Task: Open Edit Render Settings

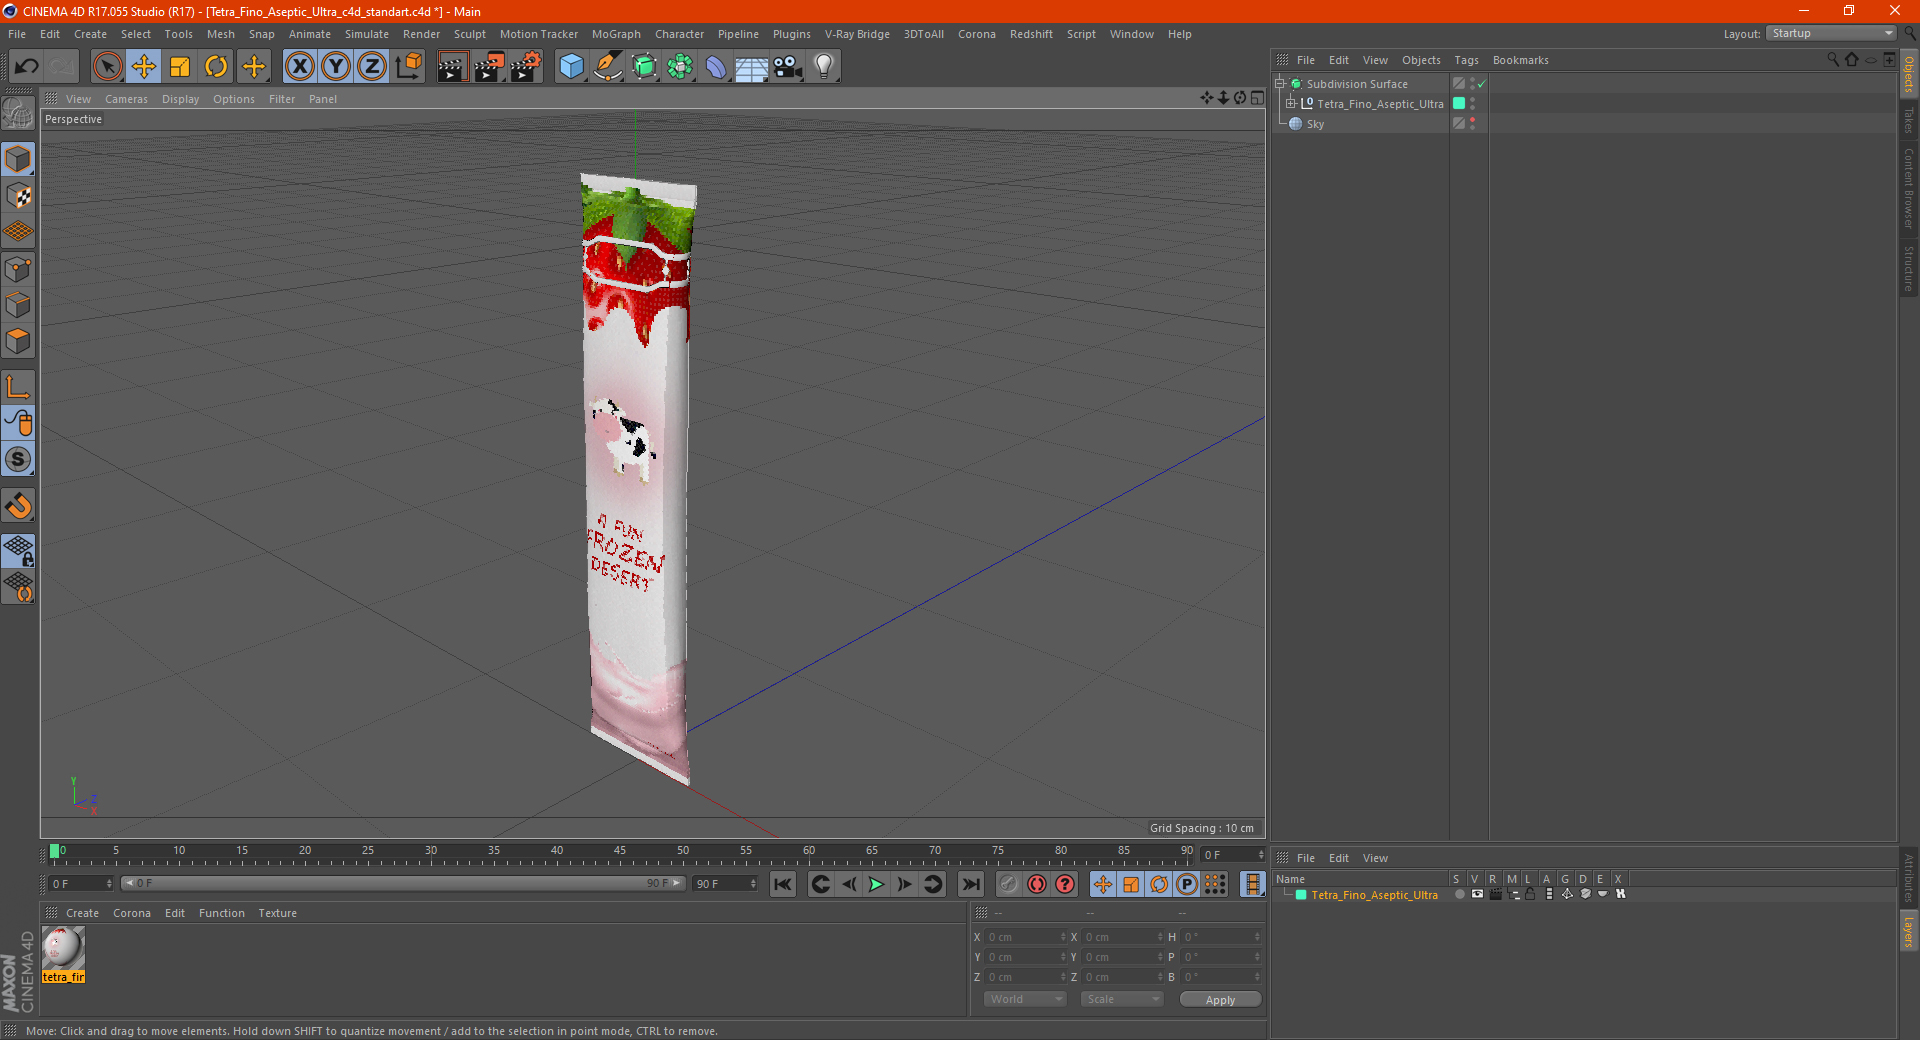Action: pos(526,67)
